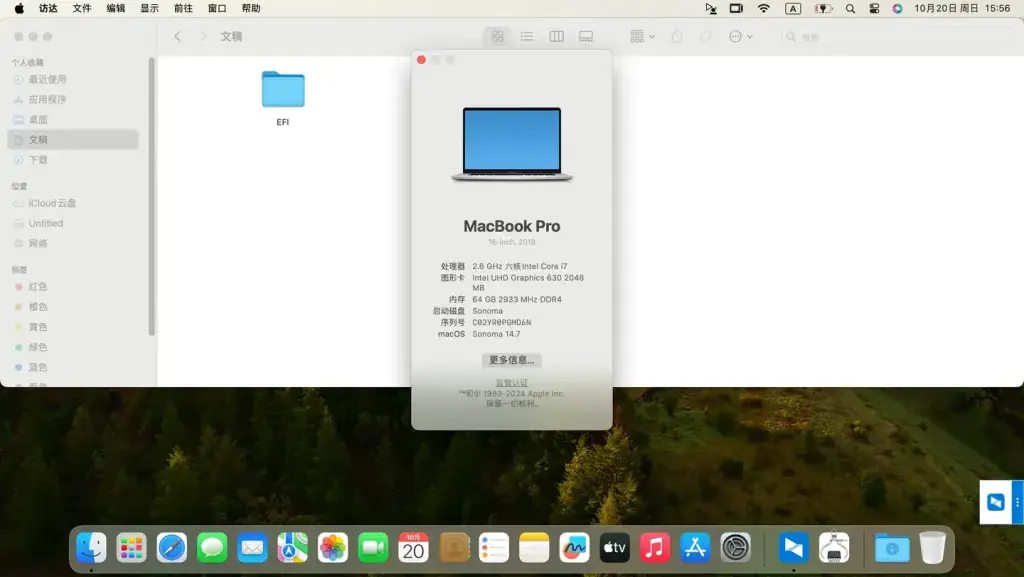
Task: Switch Finder to list view
Action: pos(526,37)
